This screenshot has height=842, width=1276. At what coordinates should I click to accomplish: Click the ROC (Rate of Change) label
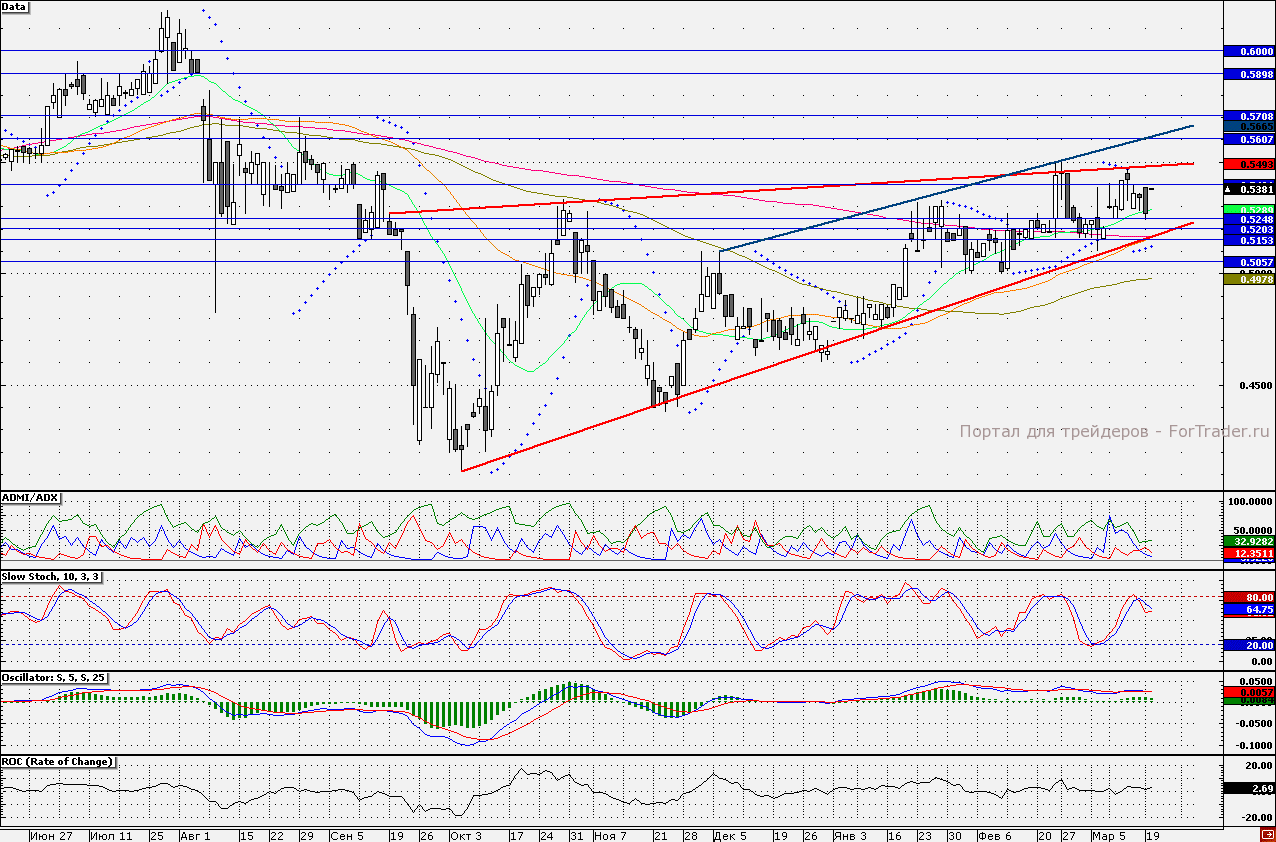(58, 762)
